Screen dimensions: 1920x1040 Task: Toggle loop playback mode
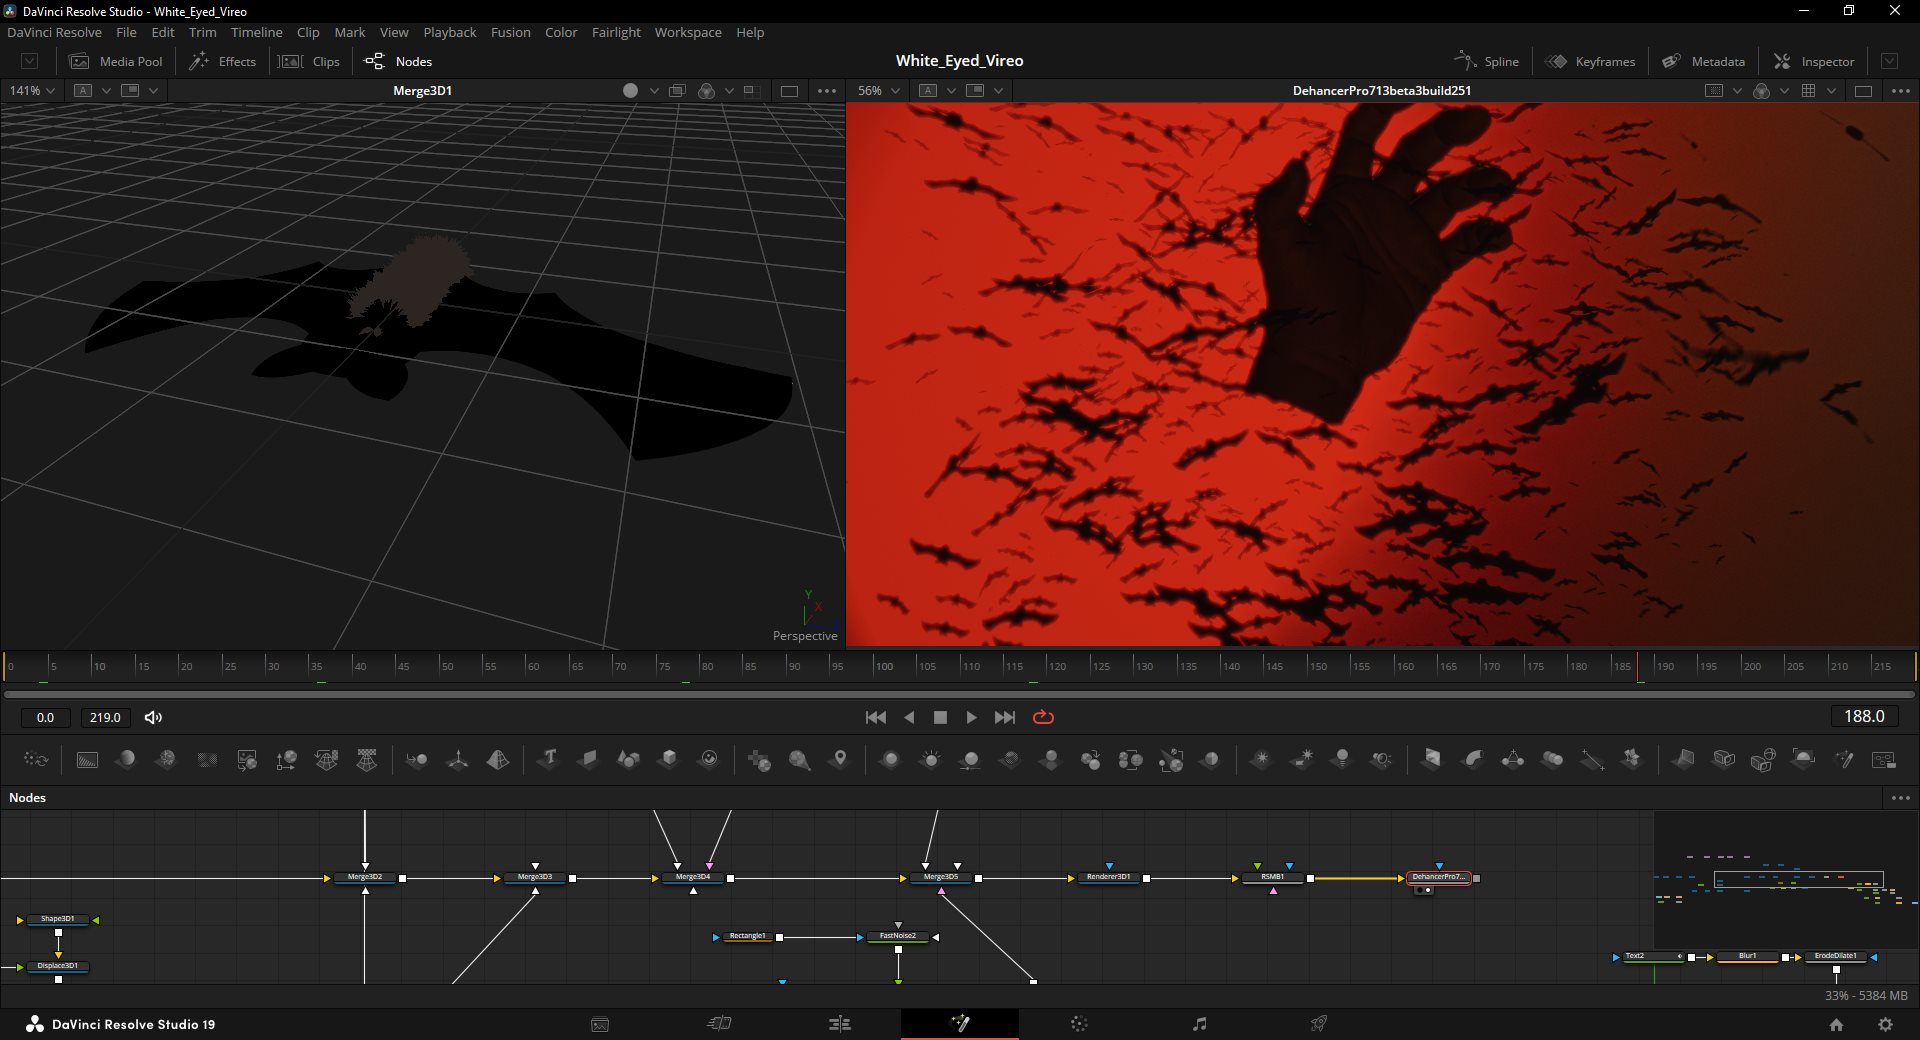tap(1043, 717)
